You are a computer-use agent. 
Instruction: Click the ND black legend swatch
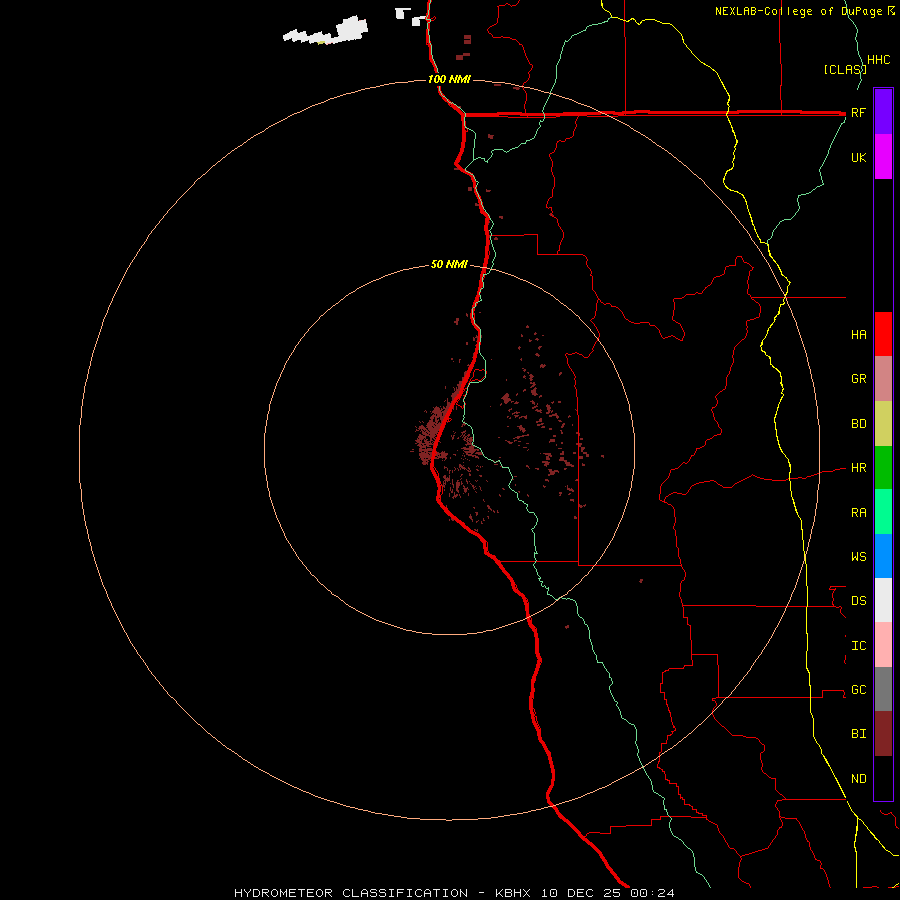[883, 778]
